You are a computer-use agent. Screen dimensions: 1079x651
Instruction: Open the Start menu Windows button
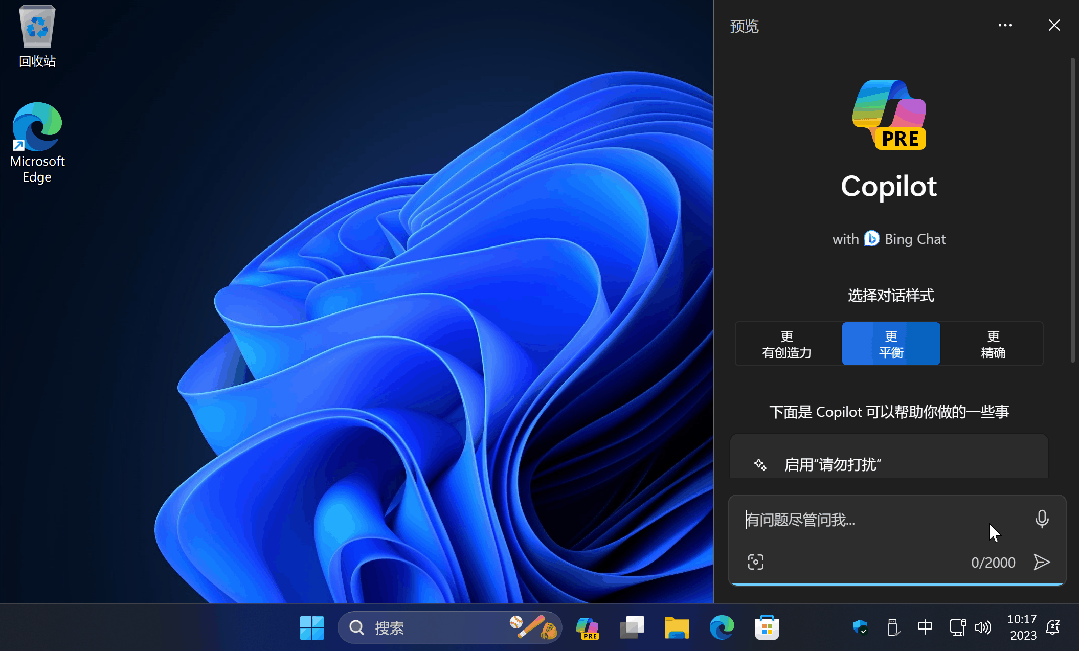point(311,627)
